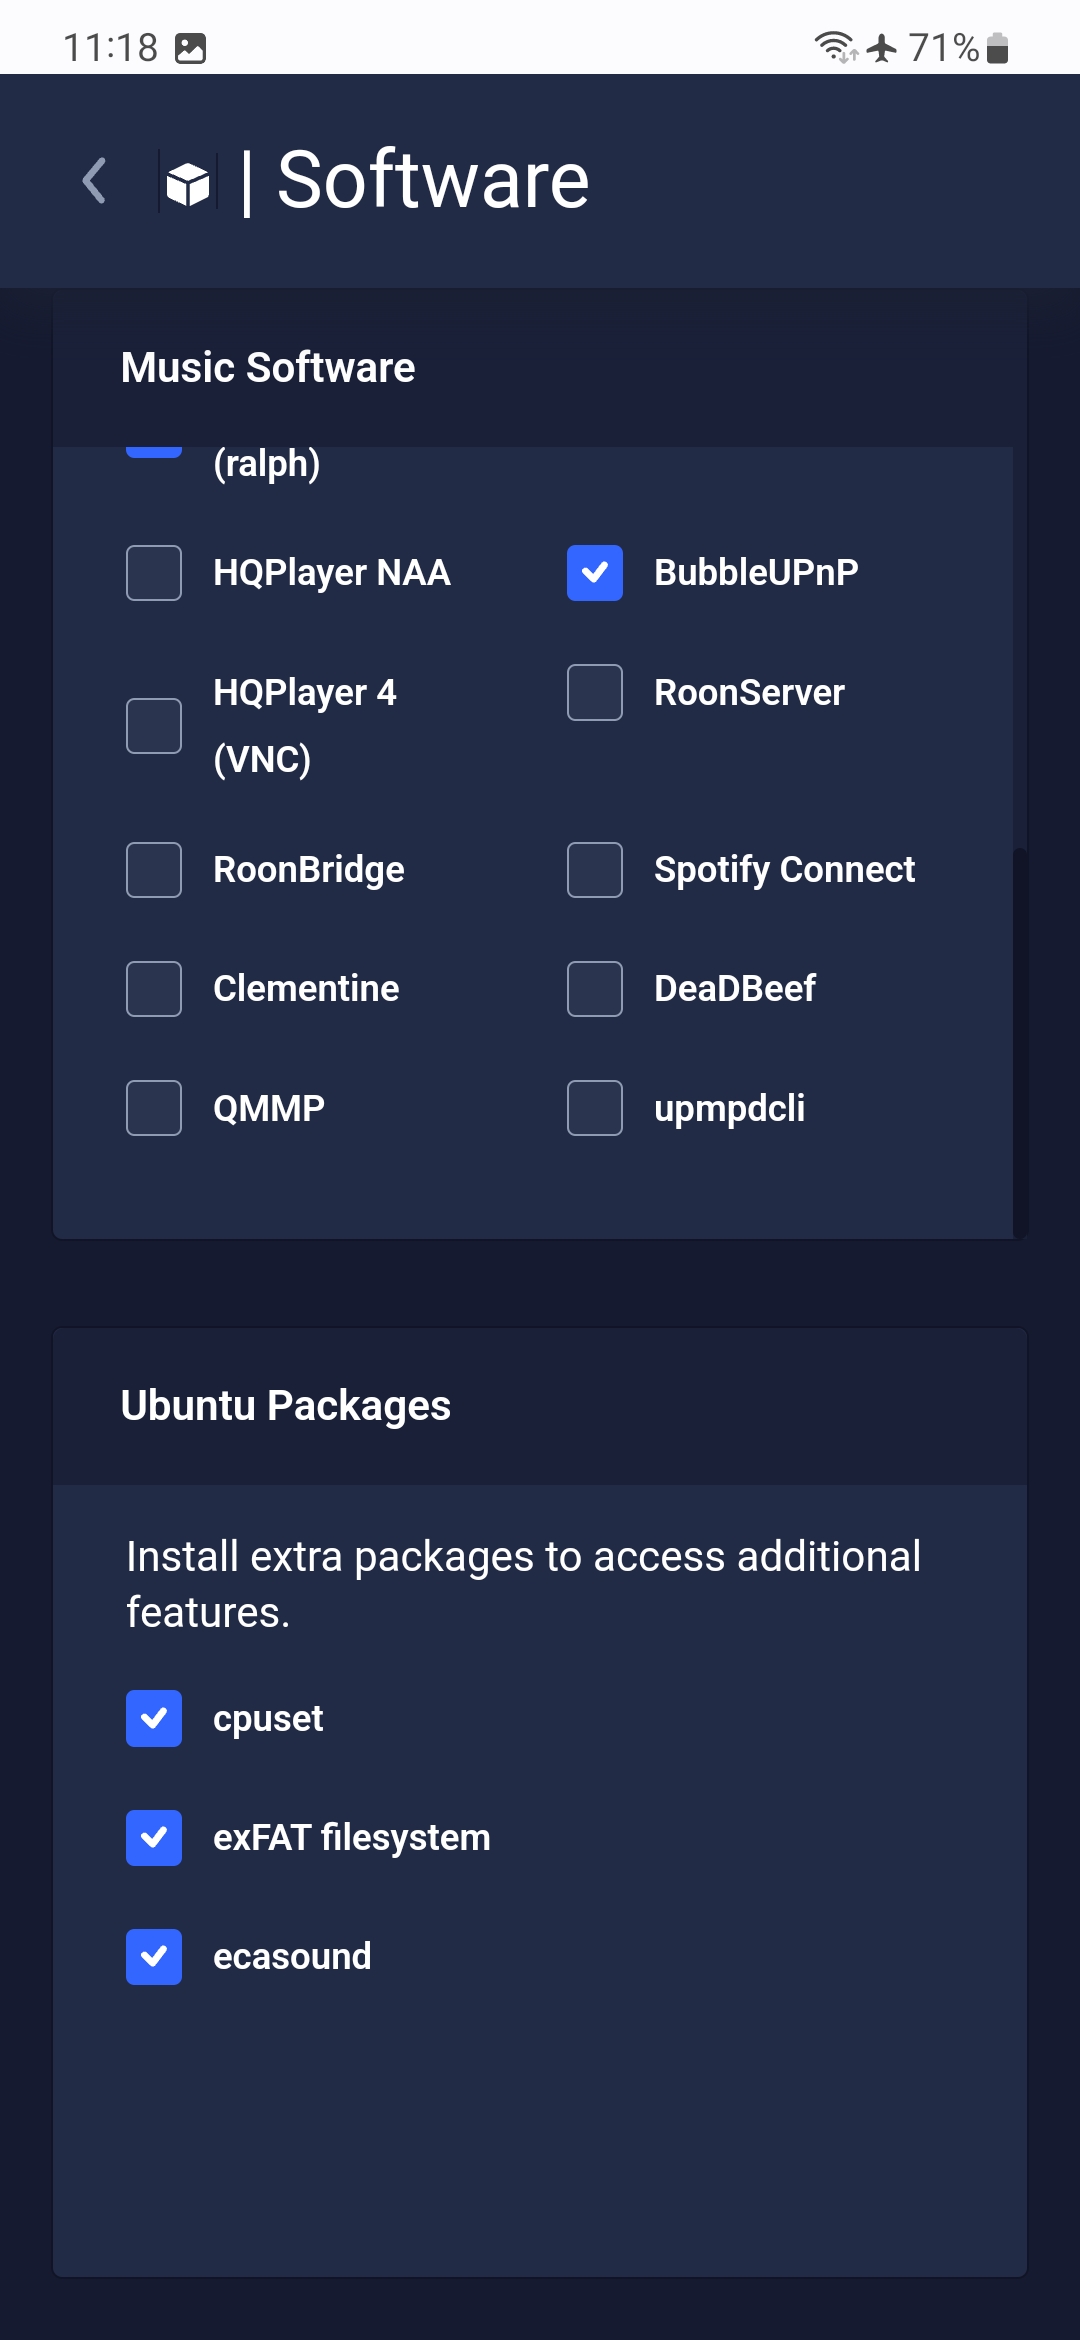Disable the exFAT filesystem package
Image resolution: width=1080 pixels, height=2340 pixels.
tap(154, 1838)
